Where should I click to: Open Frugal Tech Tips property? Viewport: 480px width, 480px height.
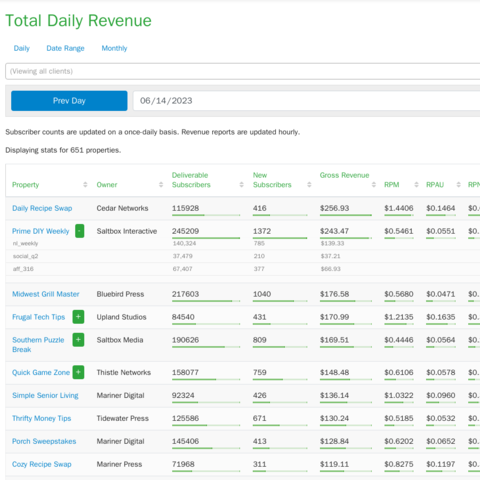(x=38, y=317)
